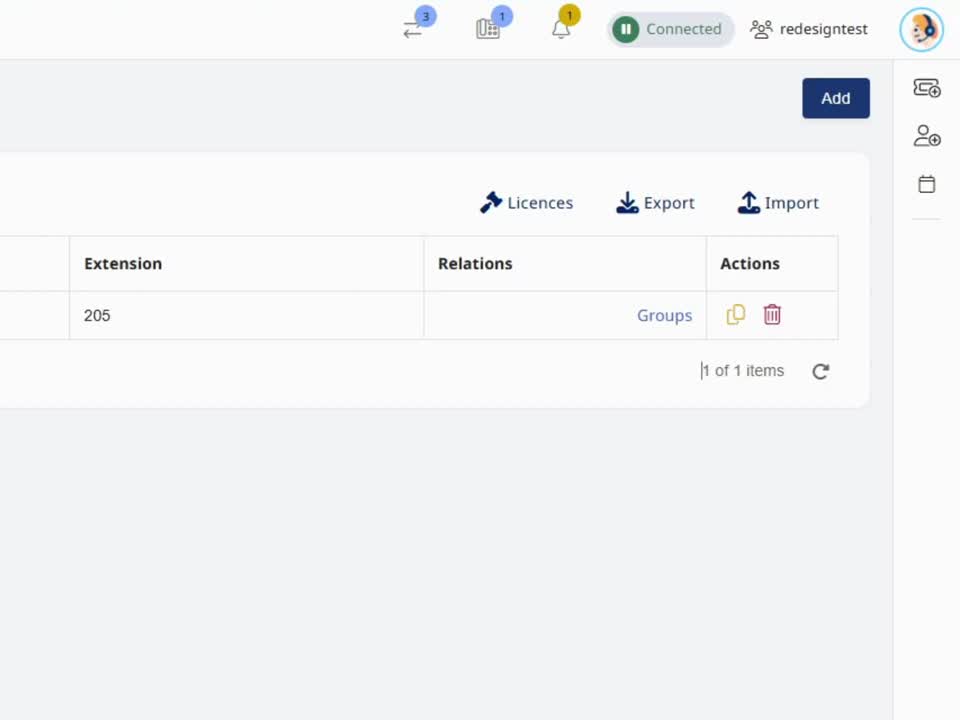
Task: Refresh the table list
Action: [820, 371]
